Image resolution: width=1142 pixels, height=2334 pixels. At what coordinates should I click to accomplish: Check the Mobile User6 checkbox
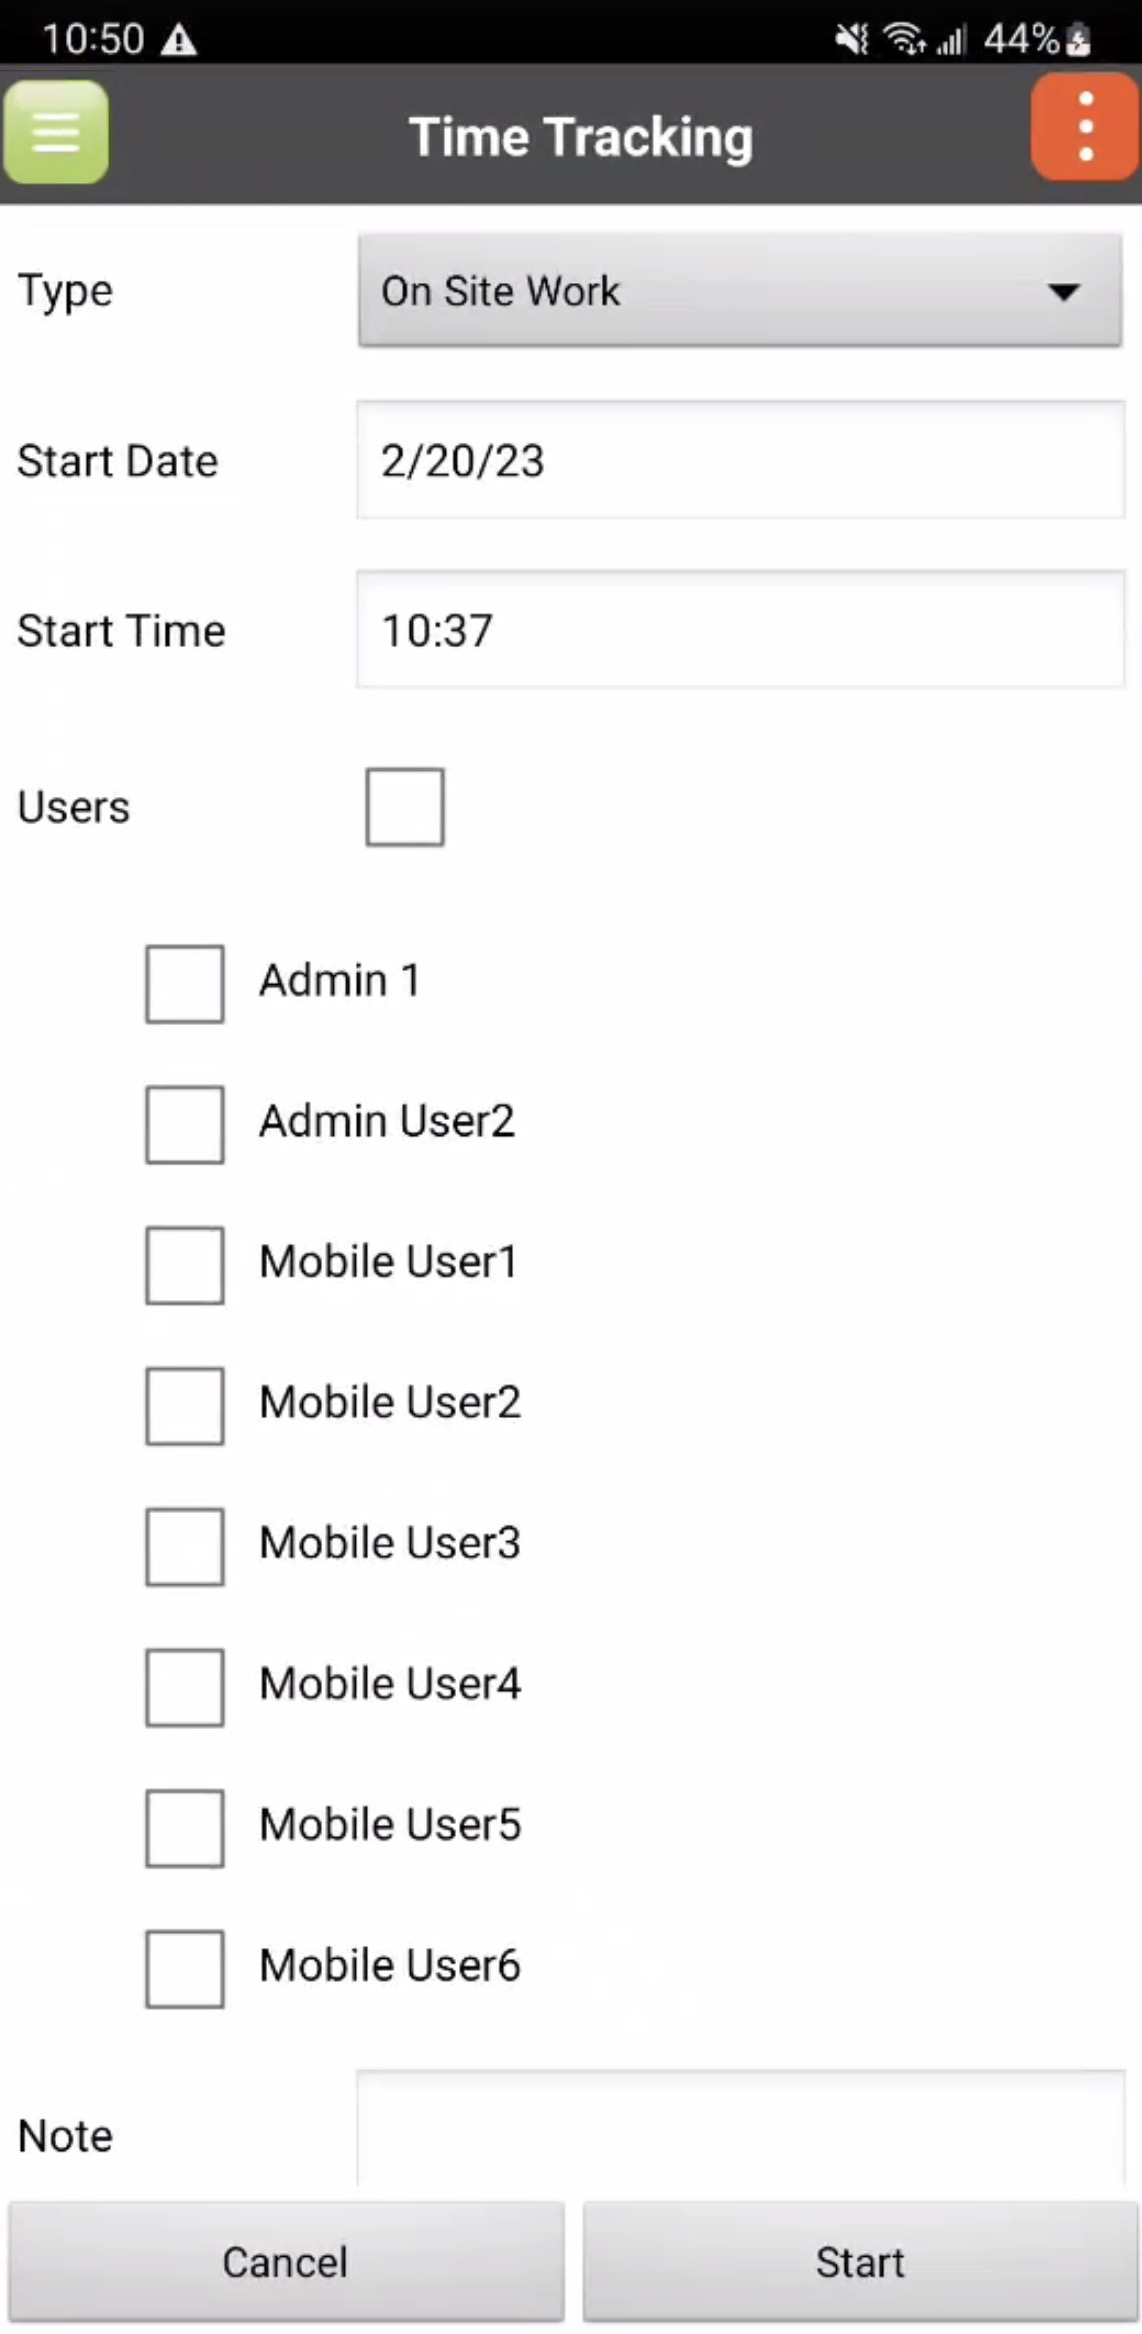click(x=185, y=1969)
